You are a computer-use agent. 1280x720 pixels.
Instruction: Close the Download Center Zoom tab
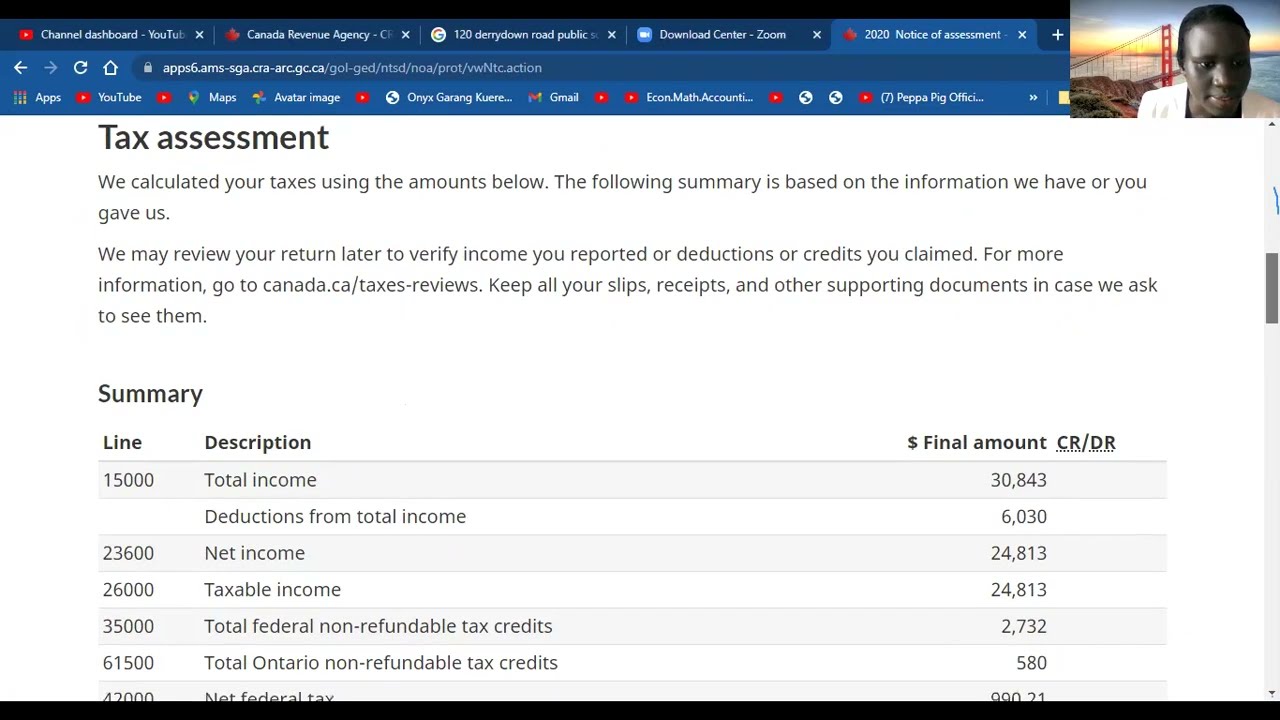(x=817, y=34)
